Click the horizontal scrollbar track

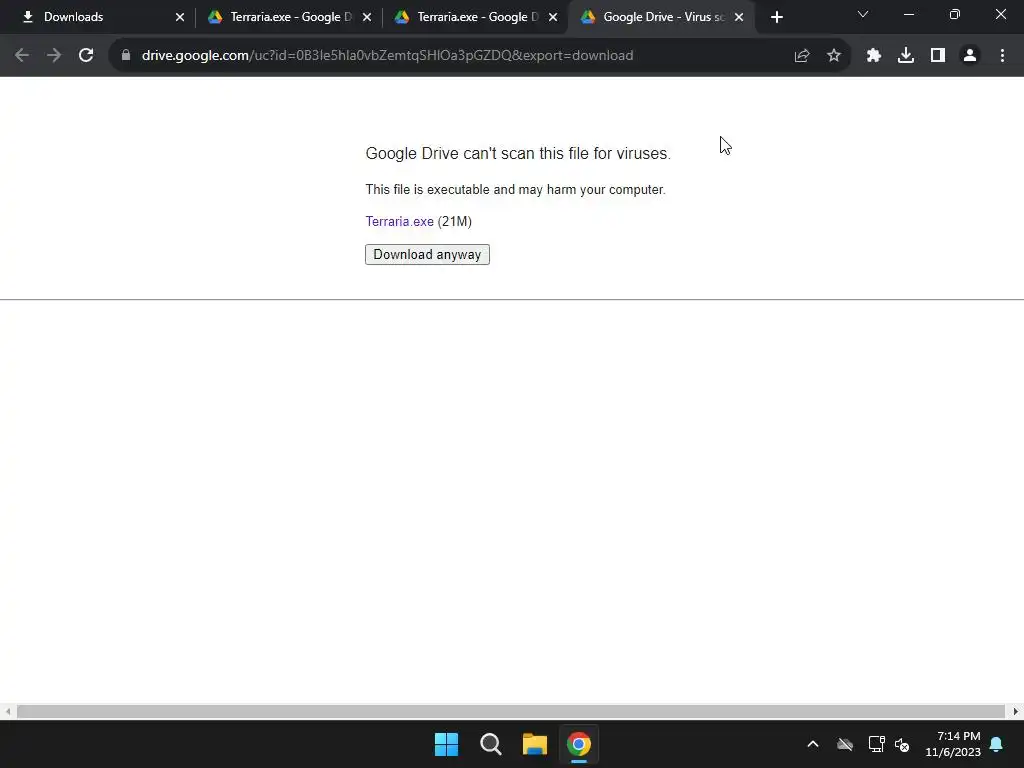511,711
